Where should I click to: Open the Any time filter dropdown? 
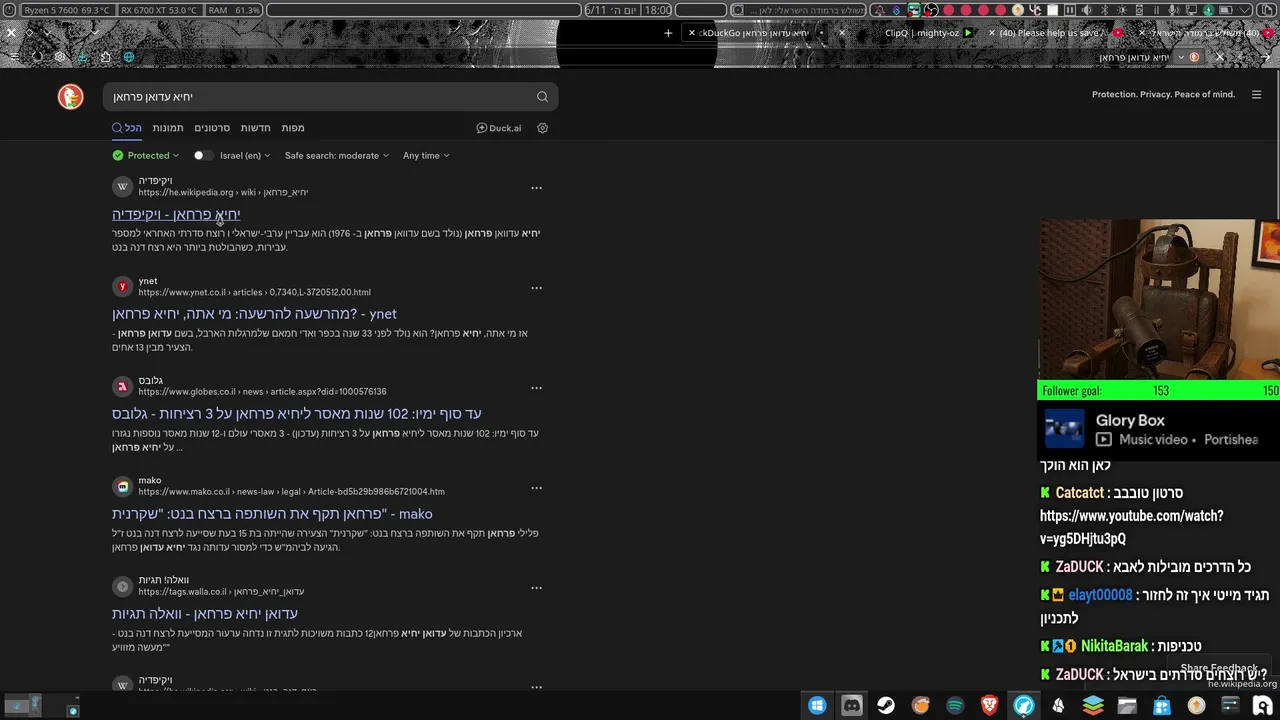click(x=426, y=156)
